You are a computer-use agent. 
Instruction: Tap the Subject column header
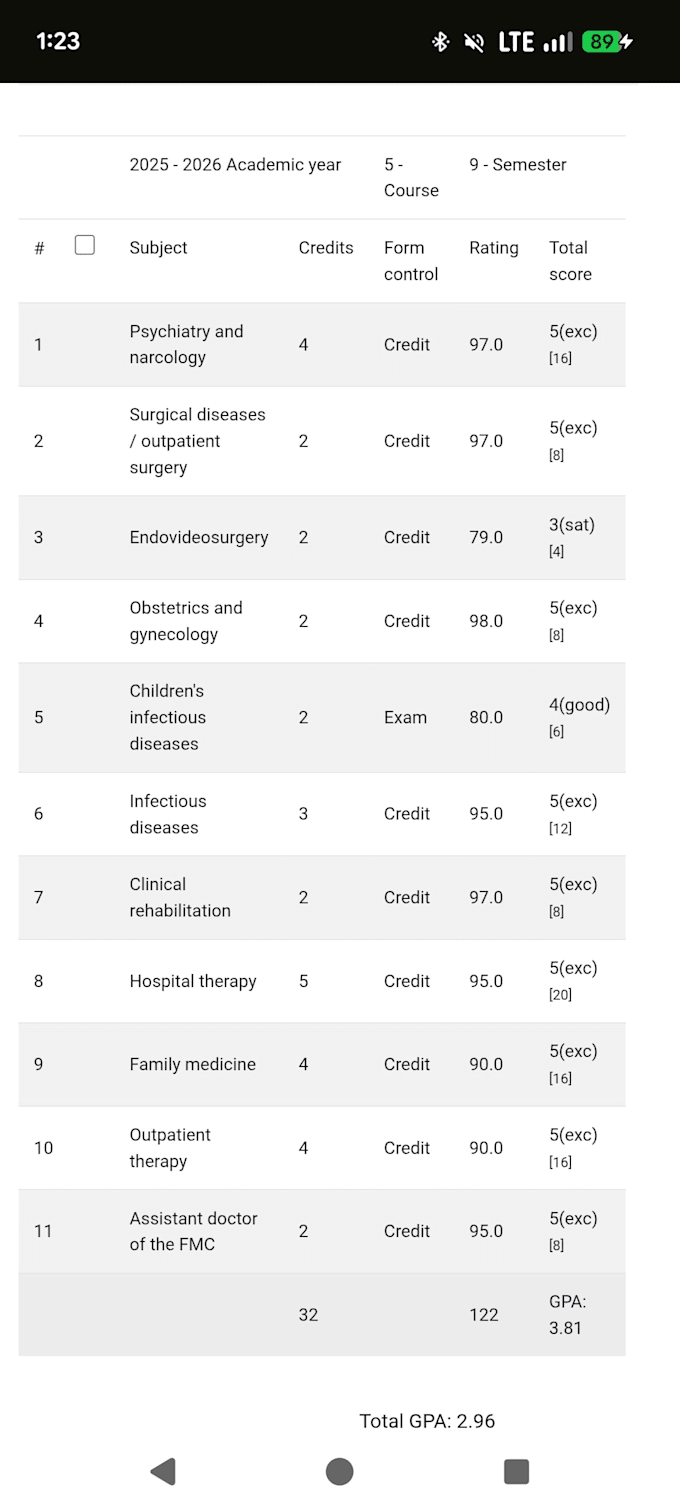click(158, 248)
